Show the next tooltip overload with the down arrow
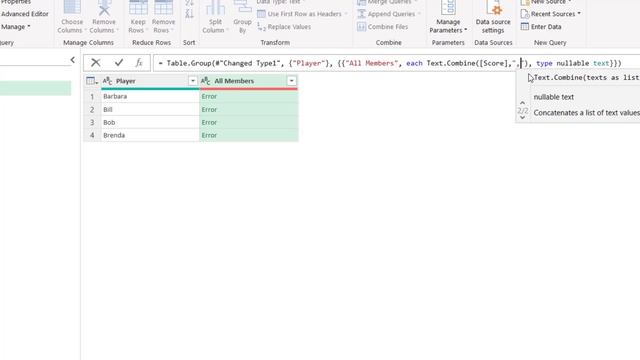Viewport: 640px width, 360px height. click(x=522, y=118)
